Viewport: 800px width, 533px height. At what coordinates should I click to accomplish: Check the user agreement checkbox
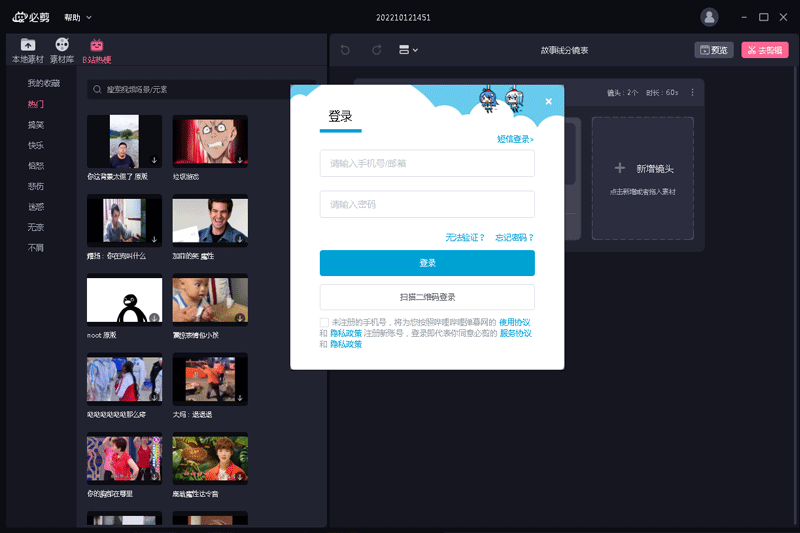pos(324,322)
